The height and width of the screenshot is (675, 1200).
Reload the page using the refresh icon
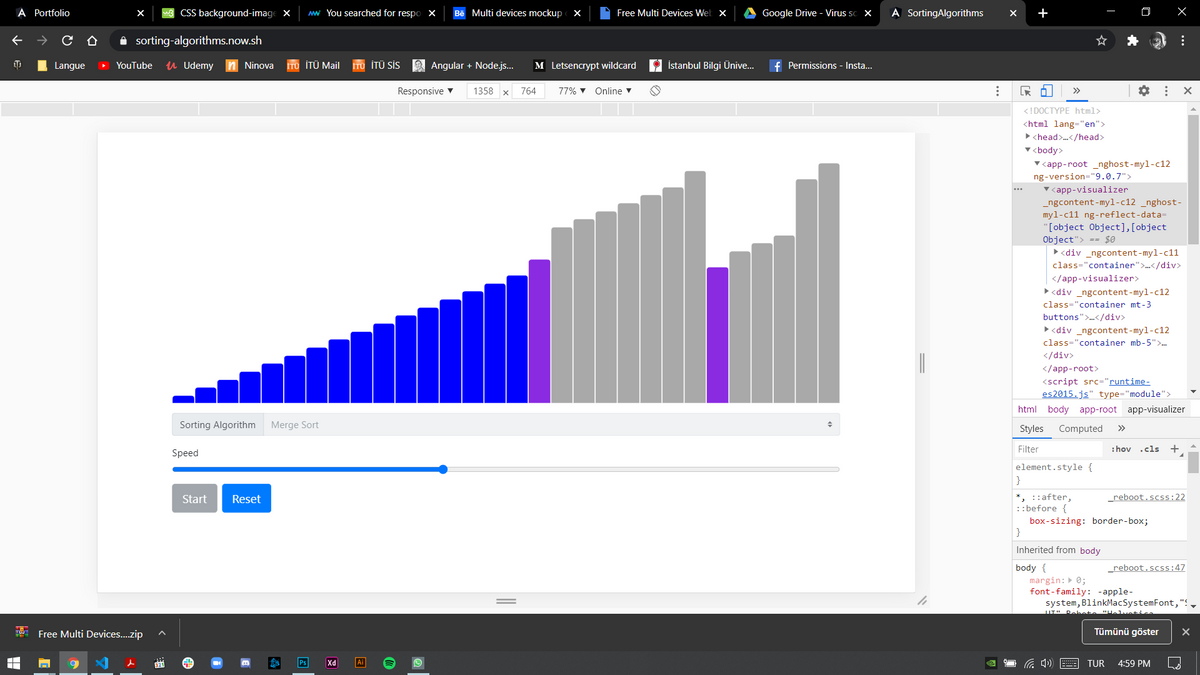pos(66,41)
